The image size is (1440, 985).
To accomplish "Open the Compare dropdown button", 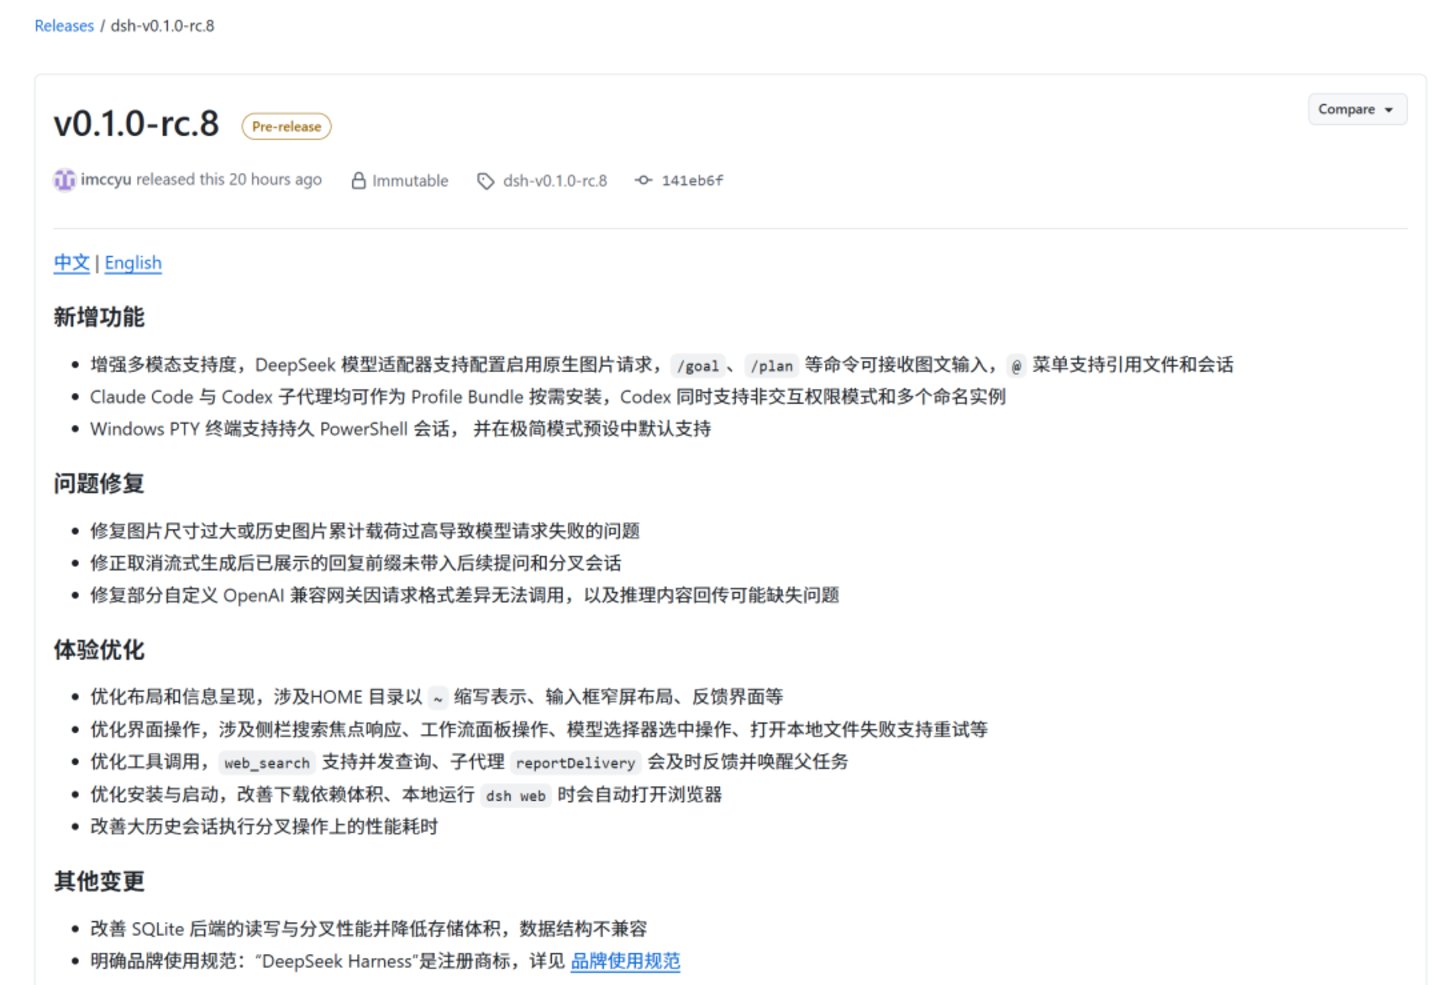I will tap(1357, 109).
